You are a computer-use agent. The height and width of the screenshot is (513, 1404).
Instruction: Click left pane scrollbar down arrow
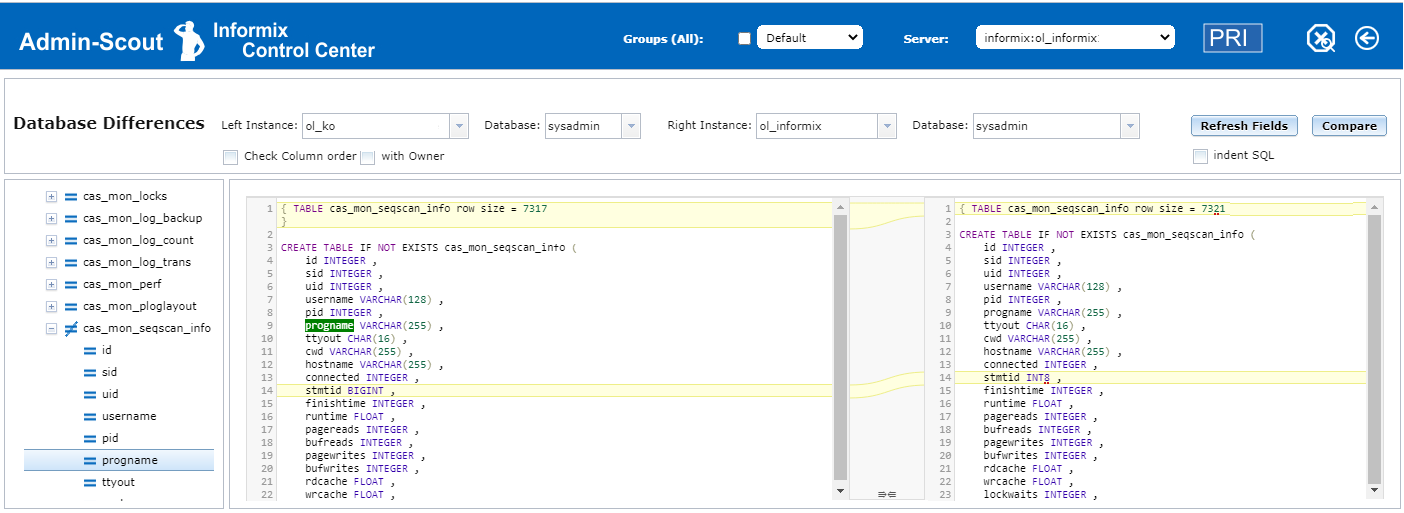840,491
